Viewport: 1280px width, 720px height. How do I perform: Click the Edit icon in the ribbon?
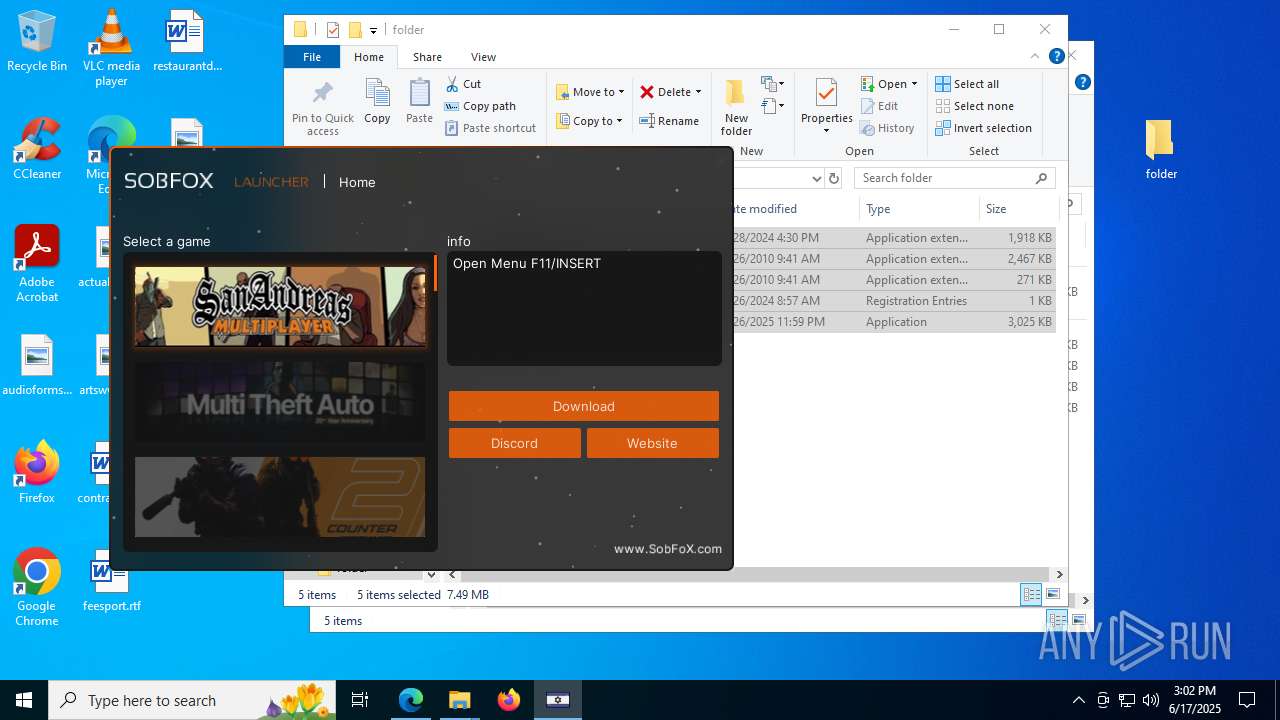[868, 106]
